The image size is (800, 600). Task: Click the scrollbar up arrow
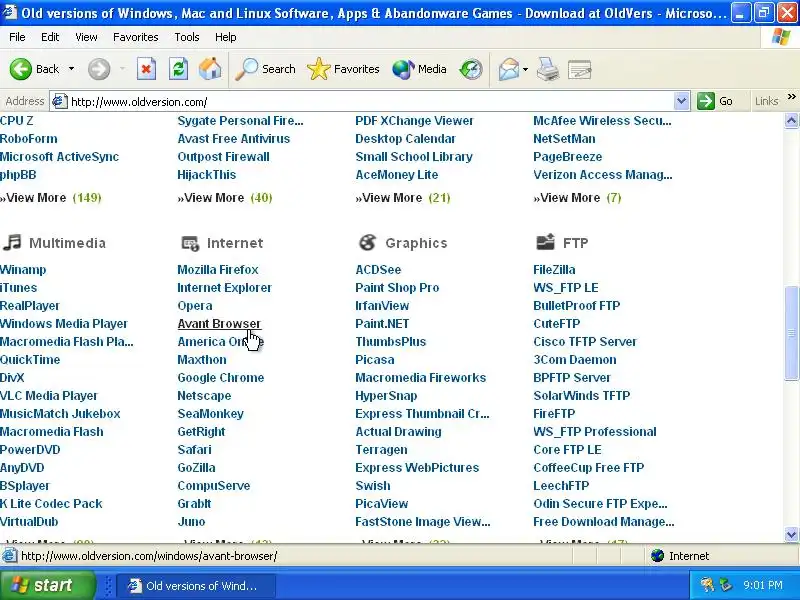791,120
